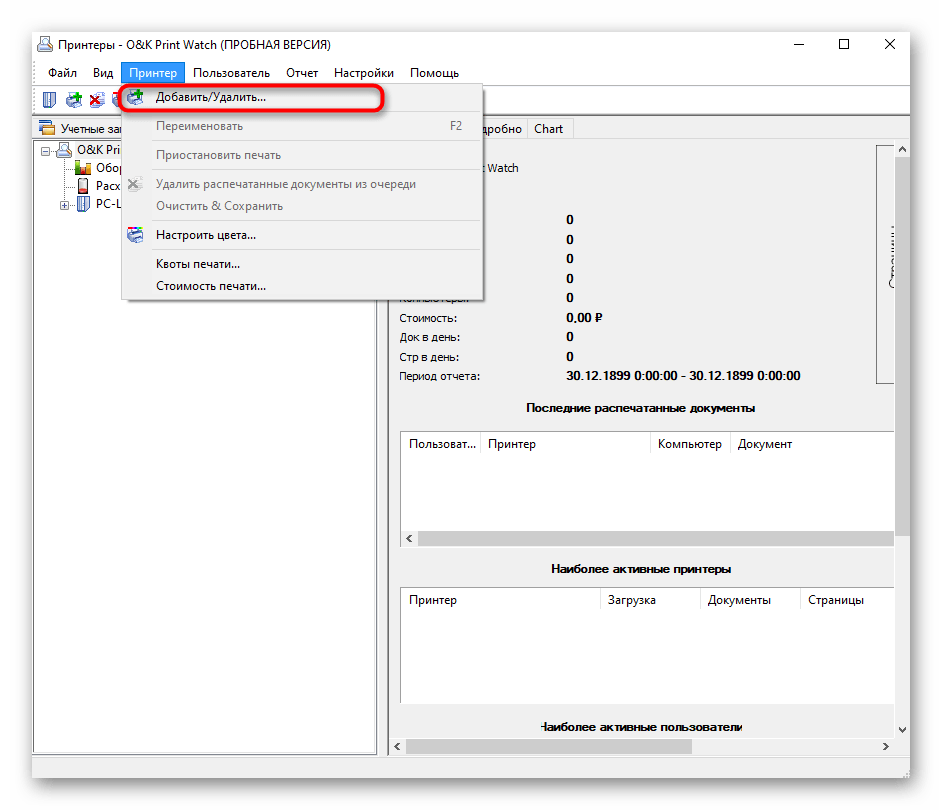Select the Обо… chart node in tree
Image resolution: width=942 pixels, height=810 pixels.
click(97, 168)
